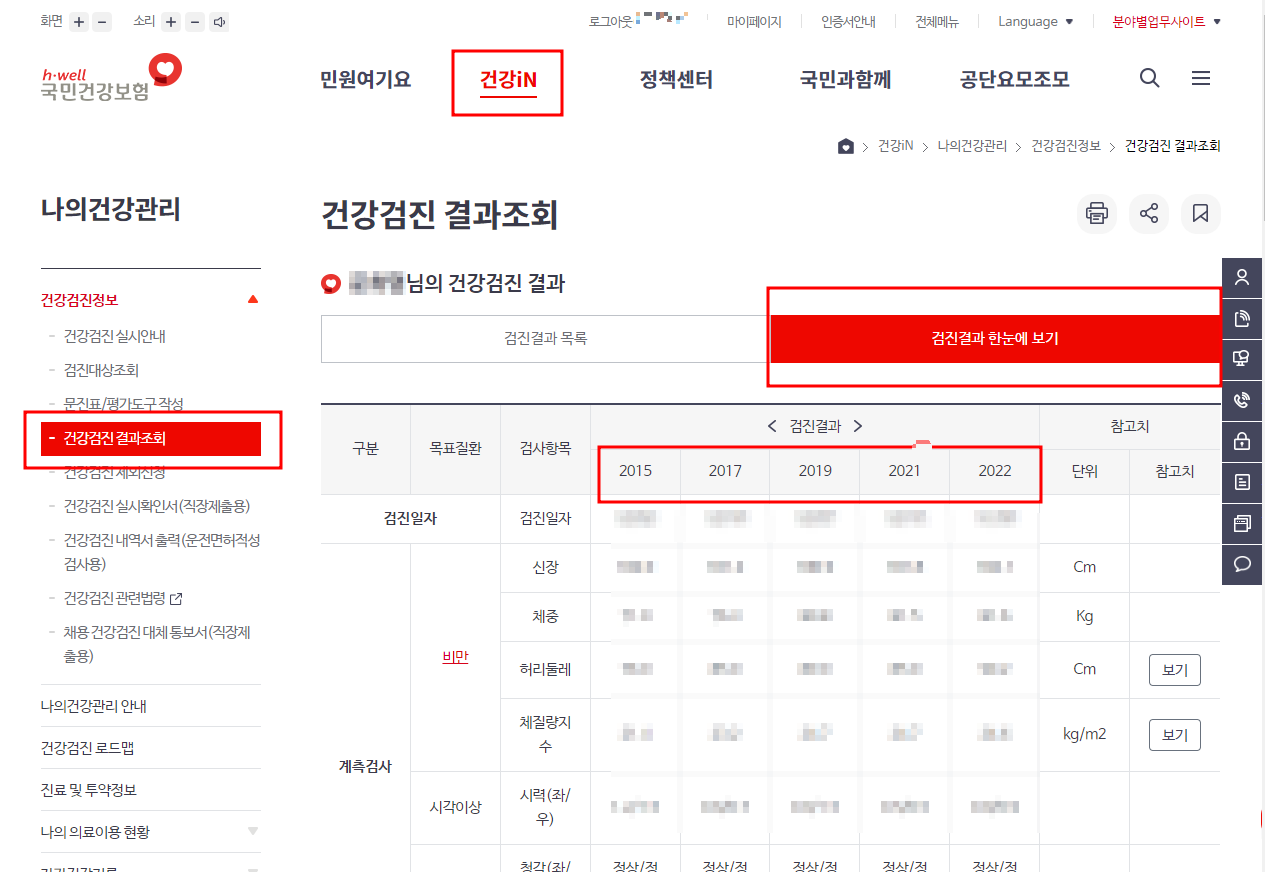The width and height of the screenshot is (1265, 872).
Task: Click 보기 button in 체질량지수 row
Action: pyautogui.click(x=1175, y=735)
